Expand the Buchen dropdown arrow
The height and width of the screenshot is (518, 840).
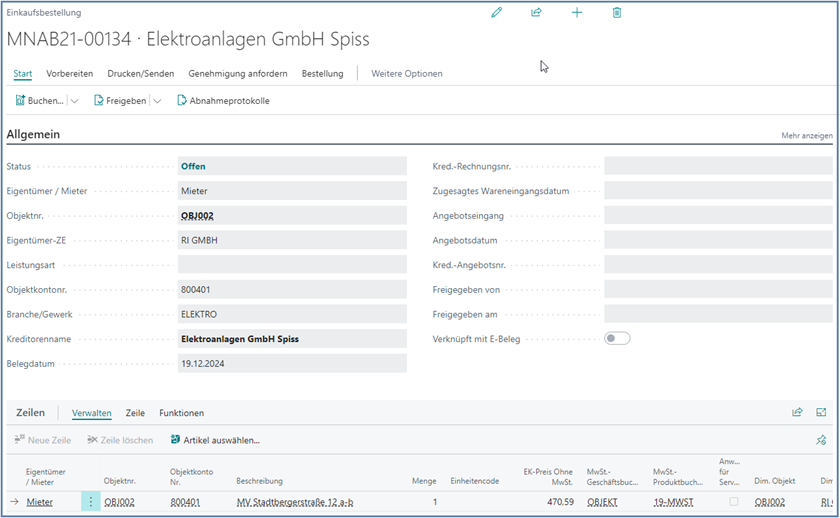coord(74,101)
